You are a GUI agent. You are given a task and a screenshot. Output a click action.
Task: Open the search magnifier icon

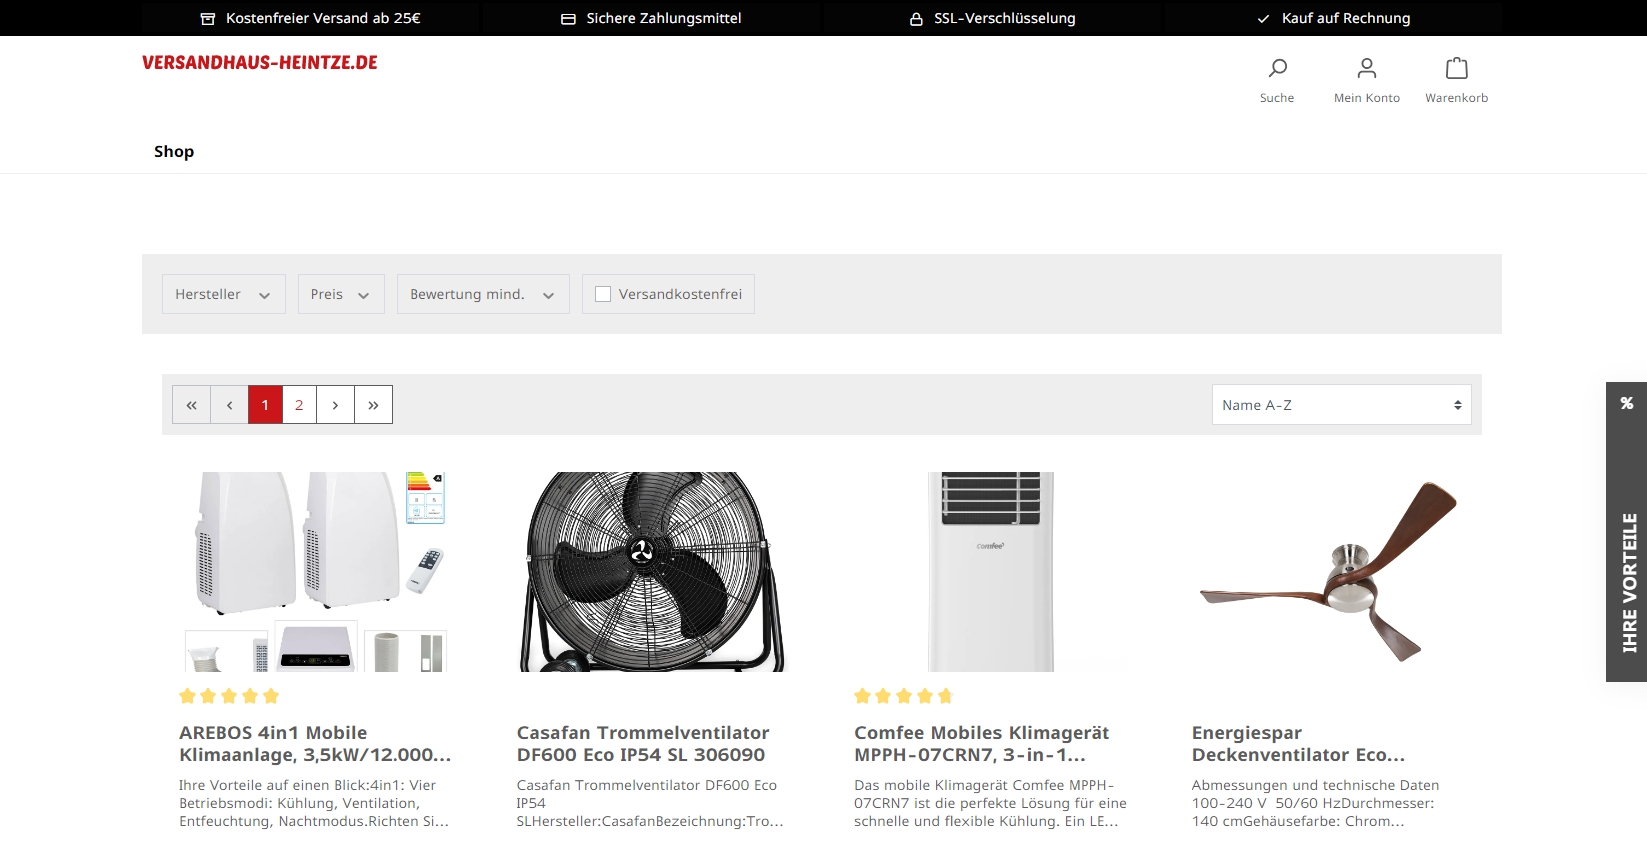tap(1277, 68)
